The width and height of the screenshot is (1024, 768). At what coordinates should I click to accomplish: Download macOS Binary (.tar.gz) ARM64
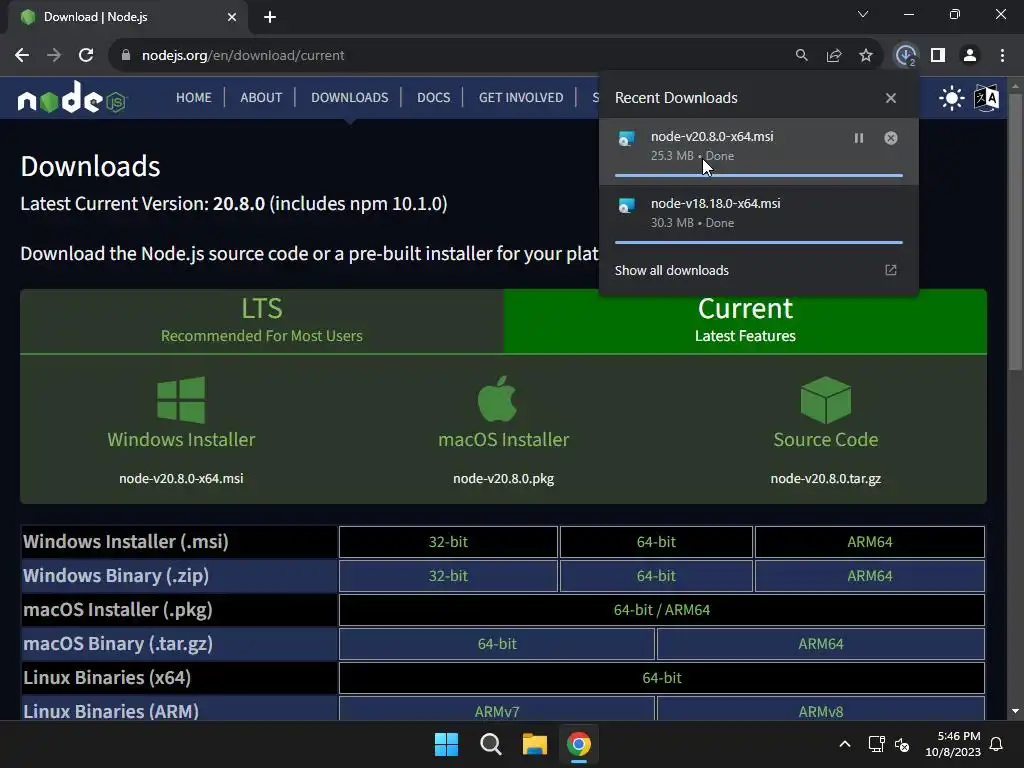point(821,644)
